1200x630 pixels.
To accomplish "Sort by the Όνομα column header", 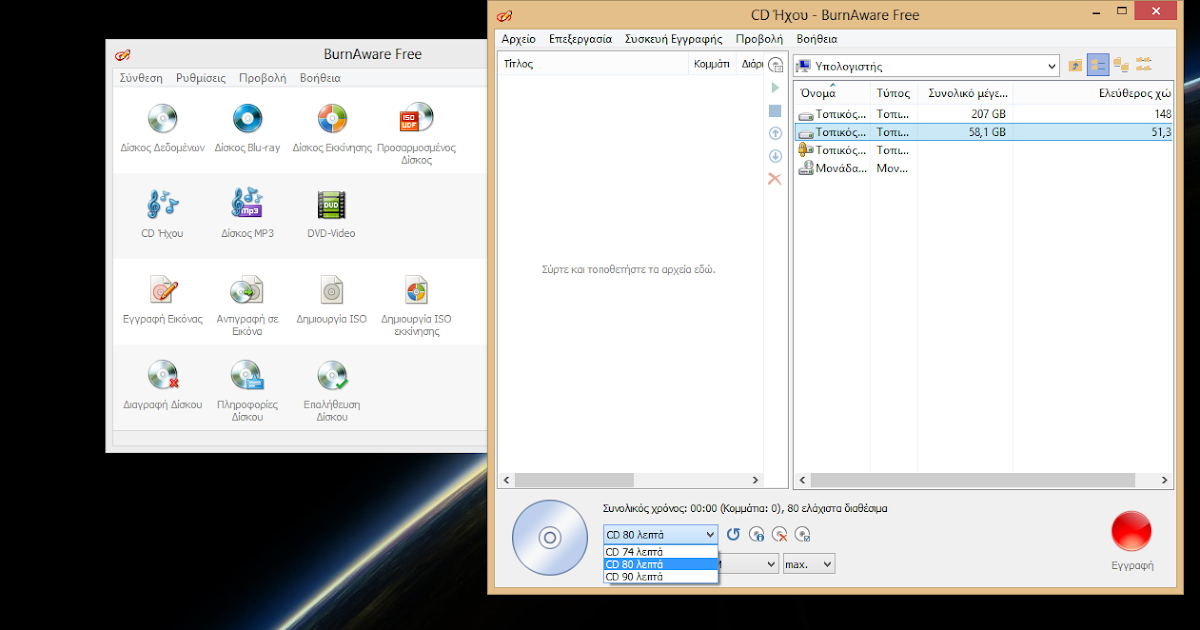I will (x=832, y=92).
